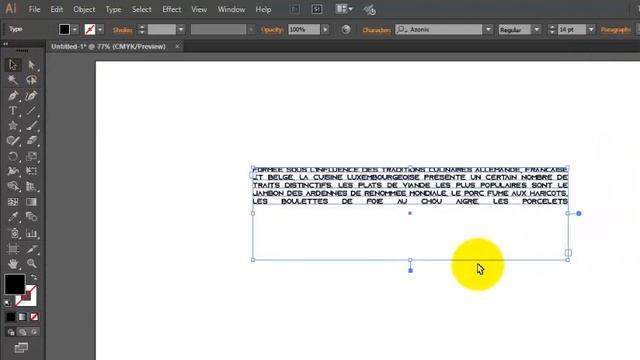Select the Lasso tool
Image resolution: width=640 pixels, height=360 pixels.
pyautogui.click(x=31, y=80)
